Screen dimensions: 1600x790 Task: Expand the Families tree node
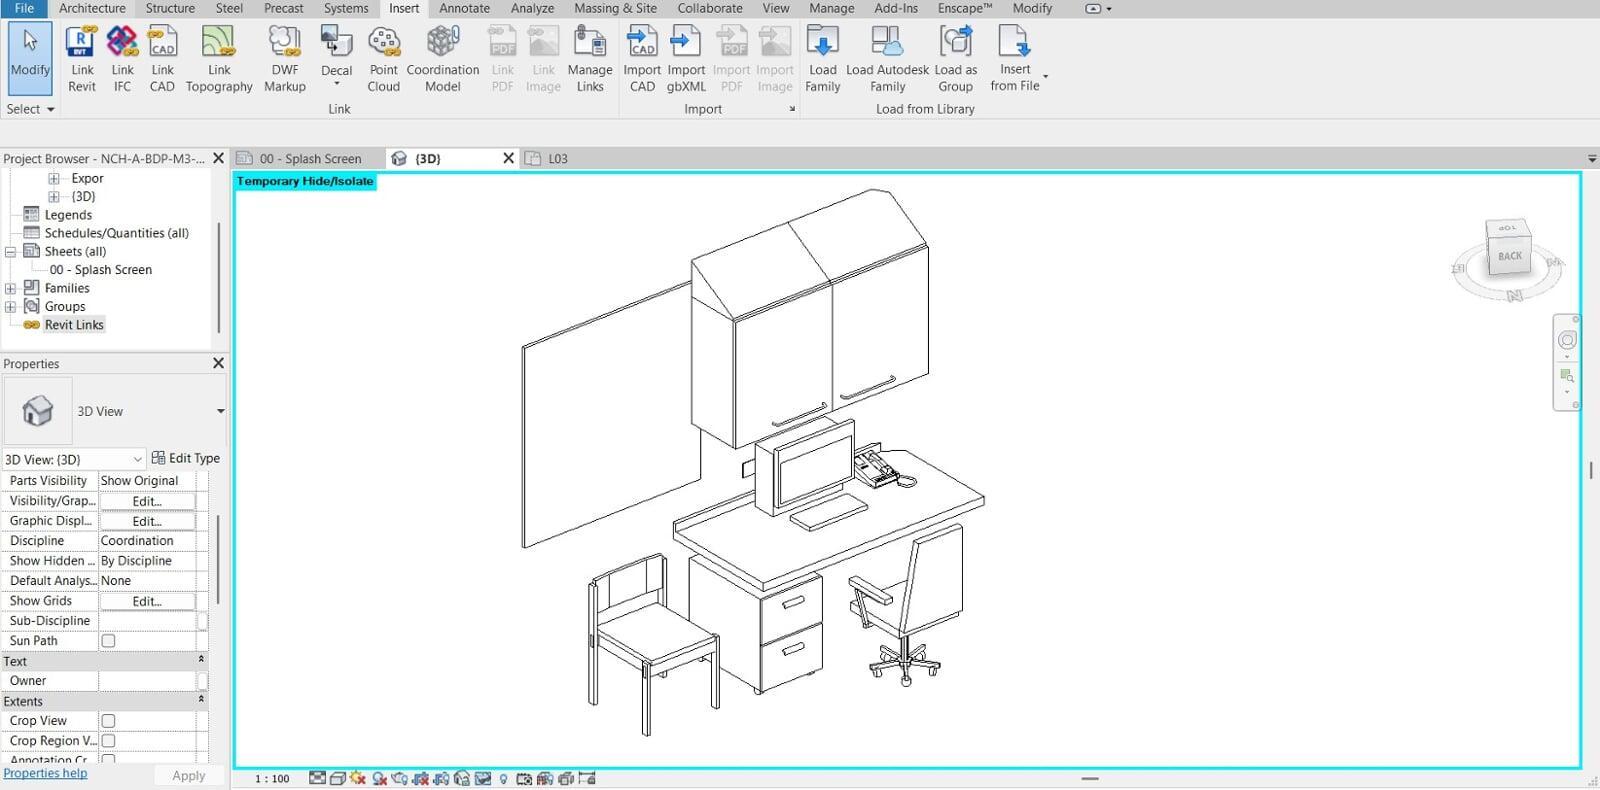pos(11,288)
